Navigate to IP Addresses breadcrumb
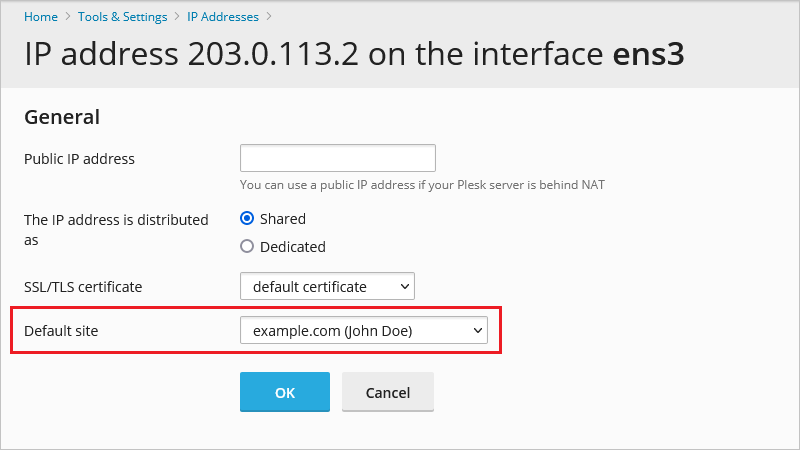 222,17
